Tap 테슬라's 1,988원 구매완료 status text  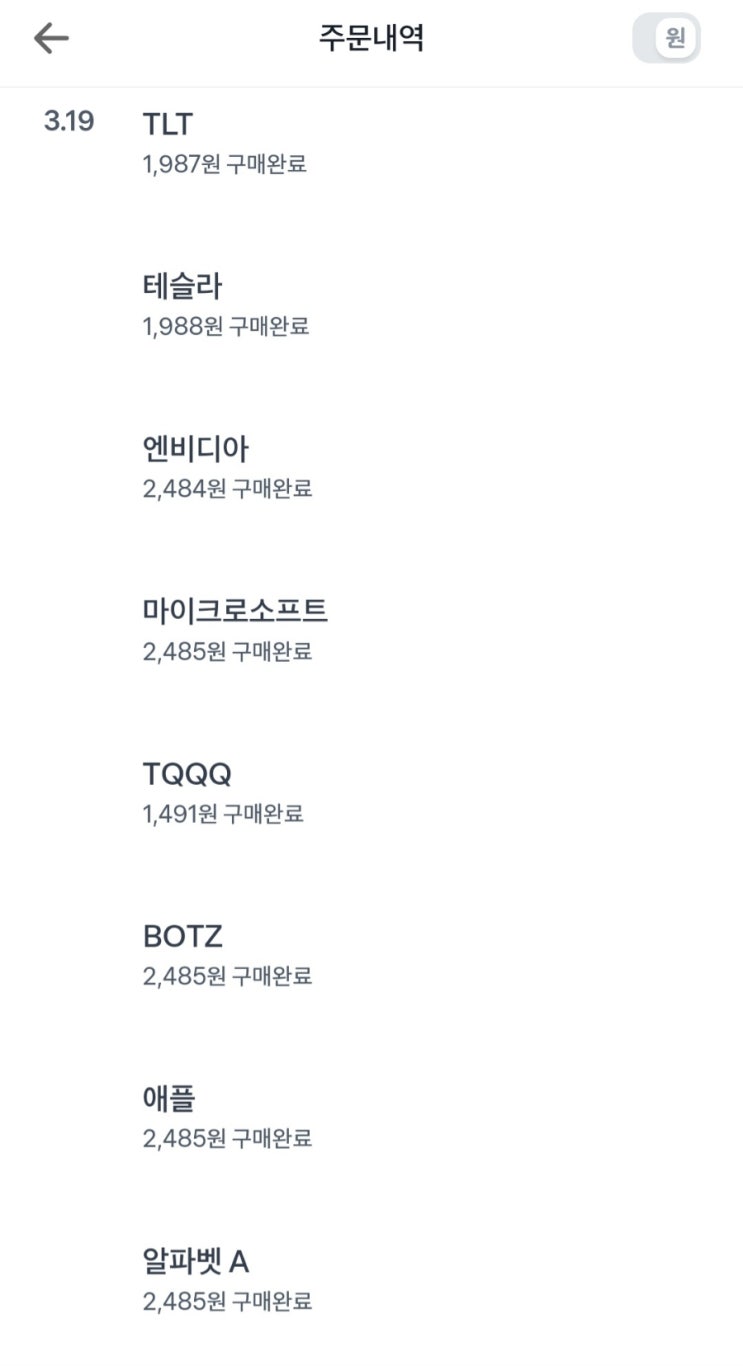pos(226,326)
